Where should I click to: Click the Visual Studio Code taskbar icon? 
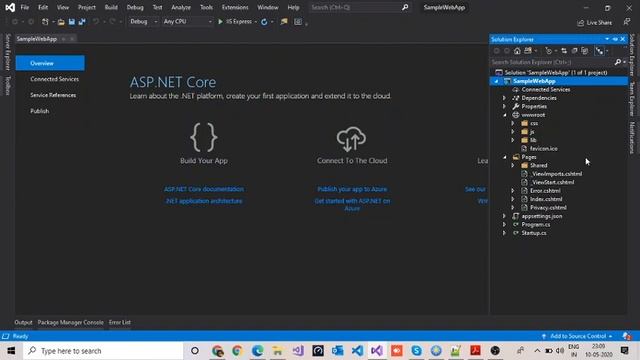tap(357, 351)
